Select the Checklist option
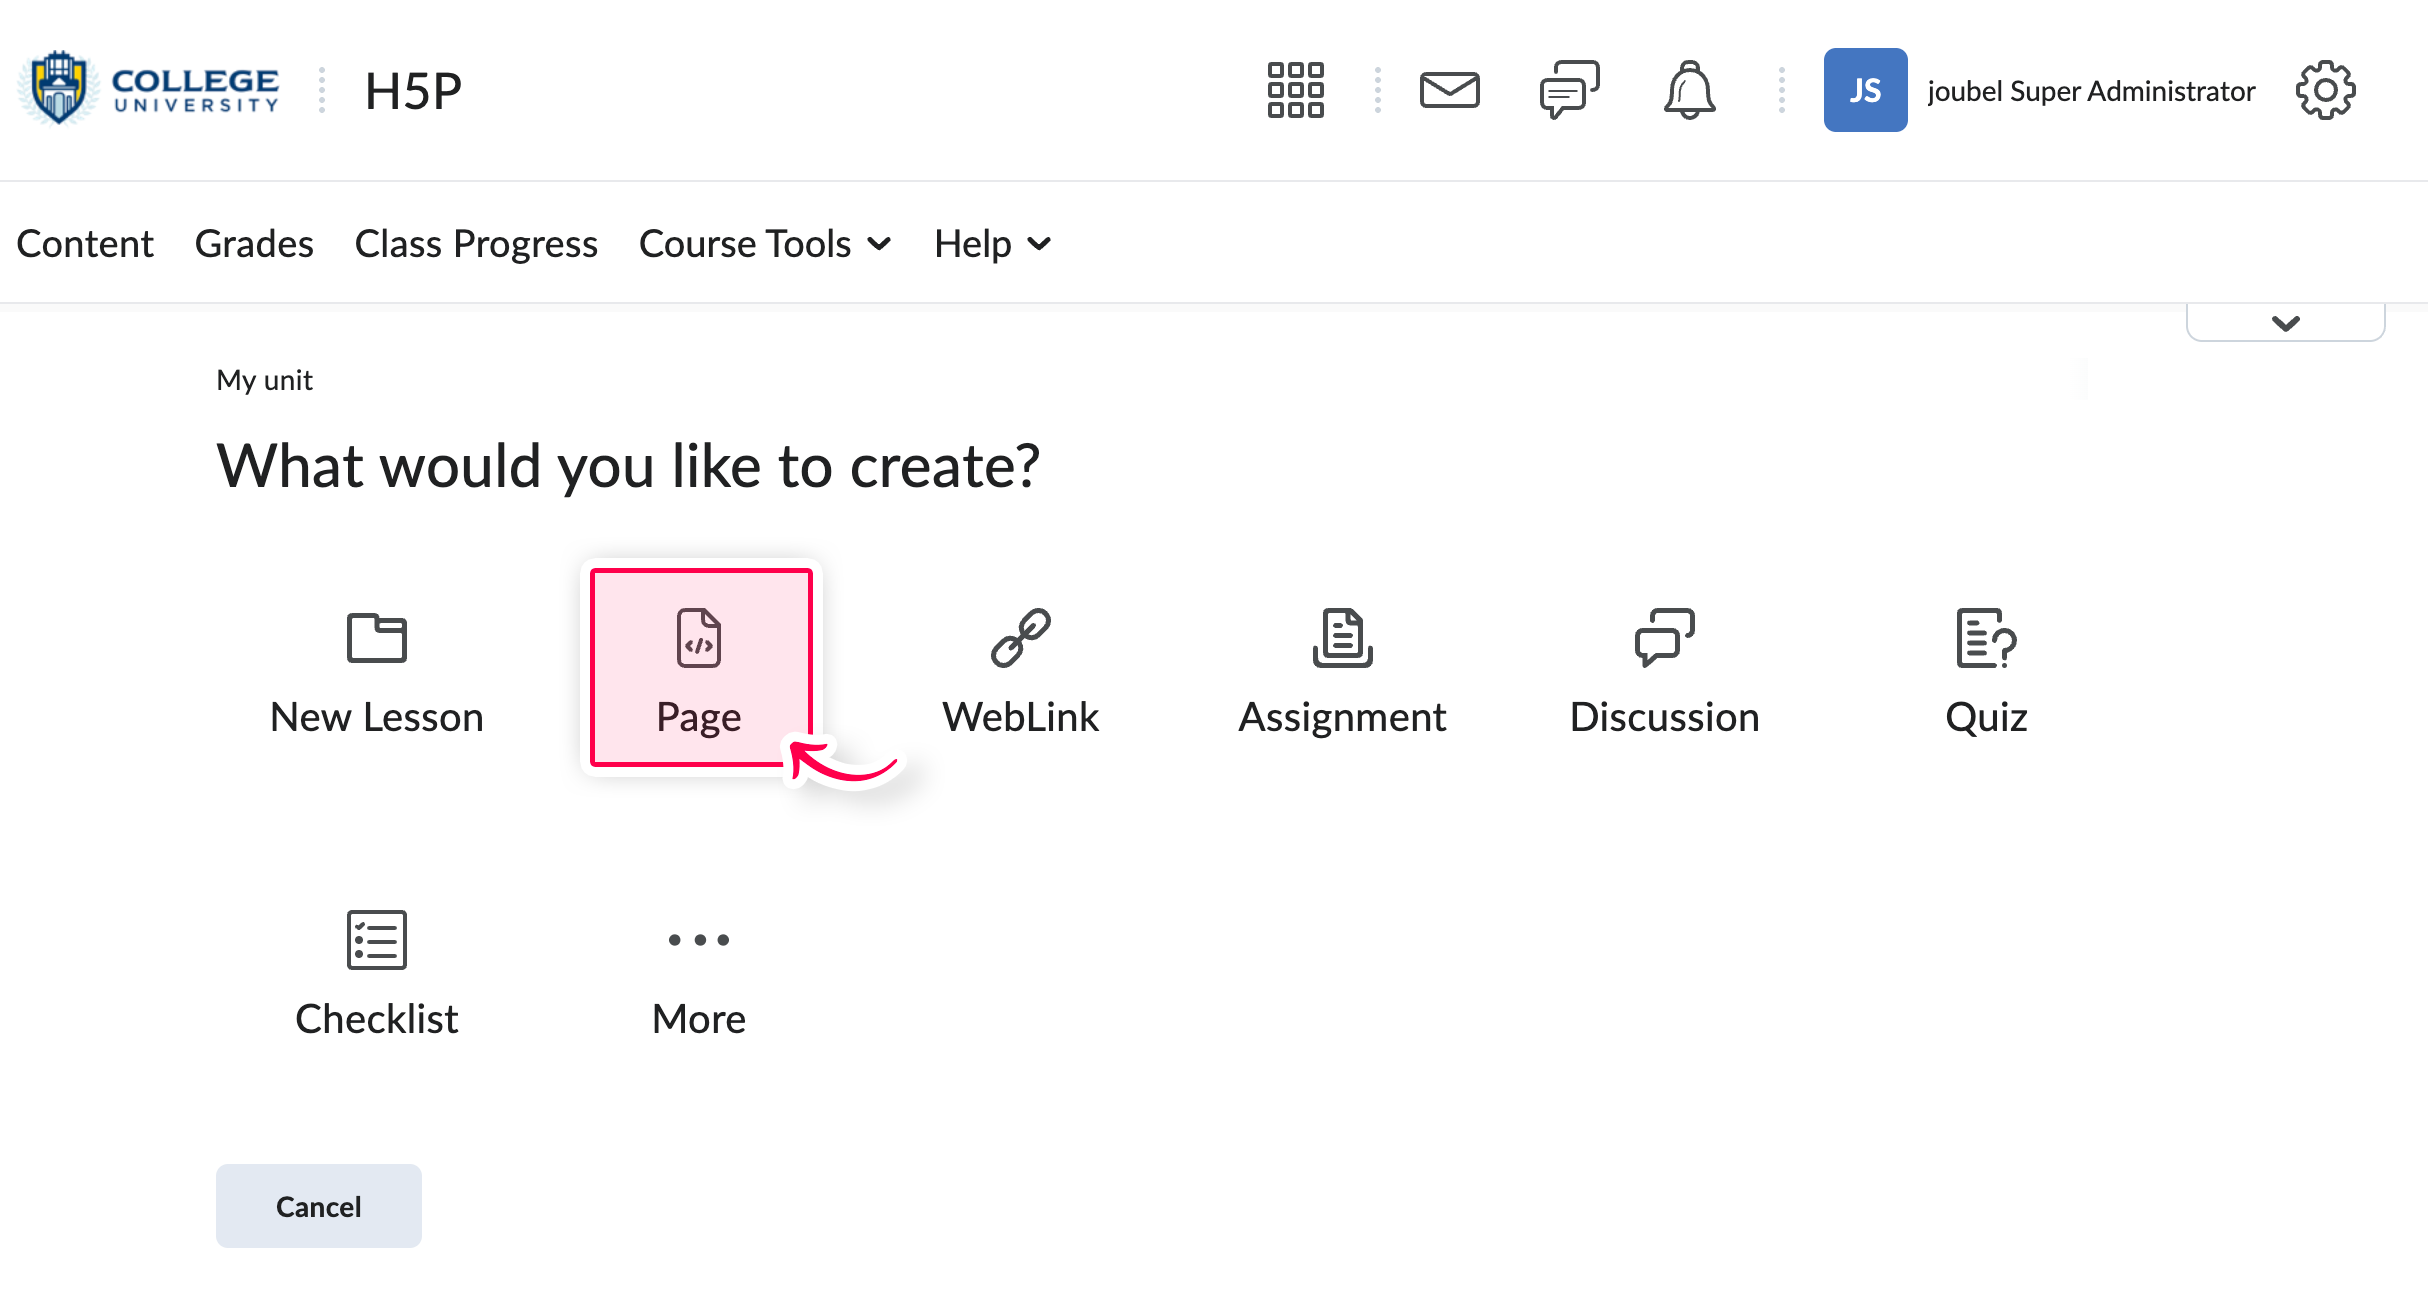This screenshot has width=2428, height=1300. [x=376, y=972]
